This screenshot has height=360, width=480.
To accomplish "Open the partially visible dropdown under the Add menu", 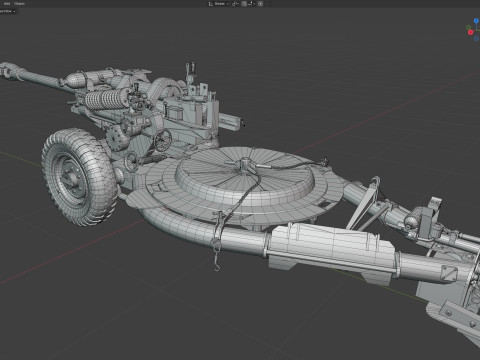I will (x=8, y=11).
